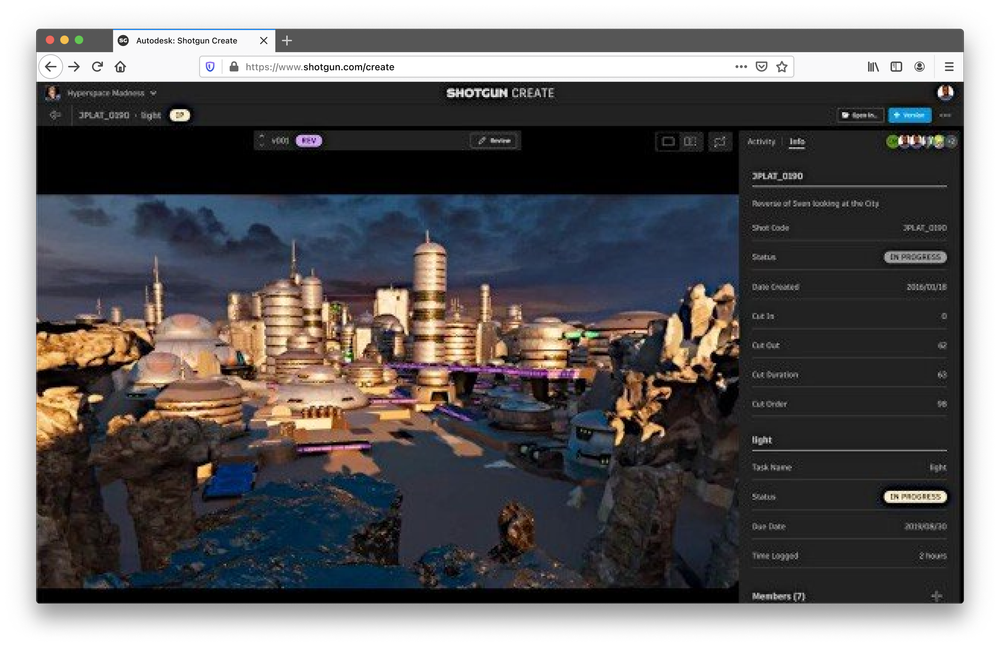Image resolution: width=1000 pixels, height=647 pixels.
Task: Click the shot IN PROGRESS status badge
Action: click(915, 257)
